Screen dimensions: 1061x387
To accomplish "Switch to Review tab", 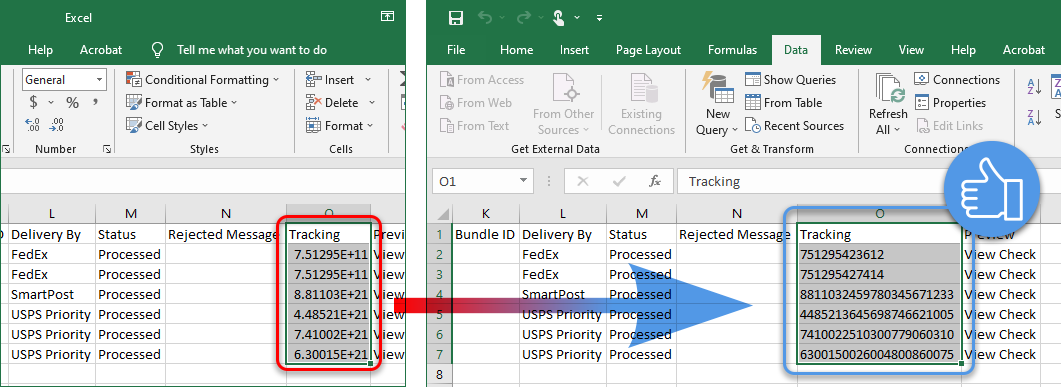I will (x=853, y=50).
